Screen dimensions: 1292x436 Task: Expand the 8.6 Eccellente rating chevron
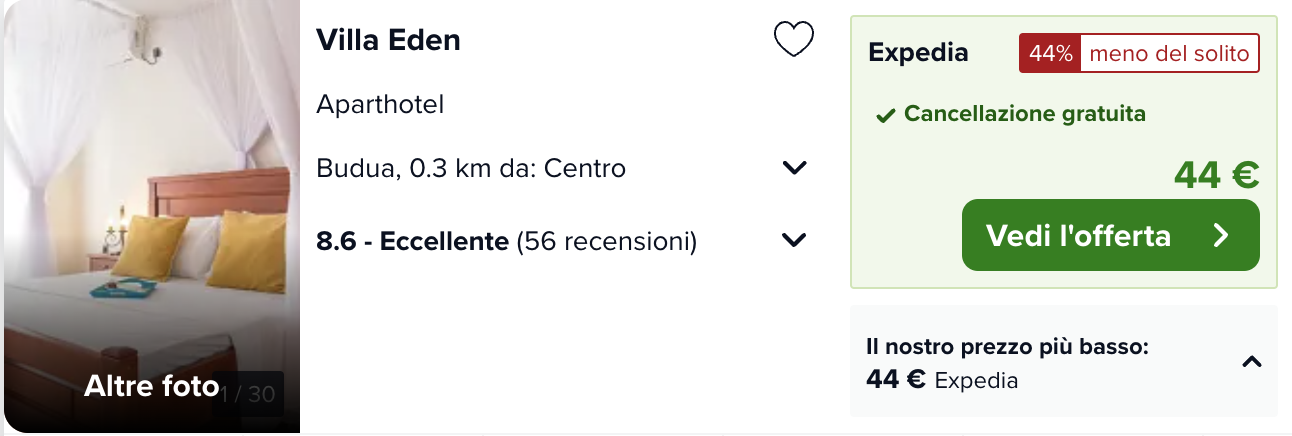794,241
